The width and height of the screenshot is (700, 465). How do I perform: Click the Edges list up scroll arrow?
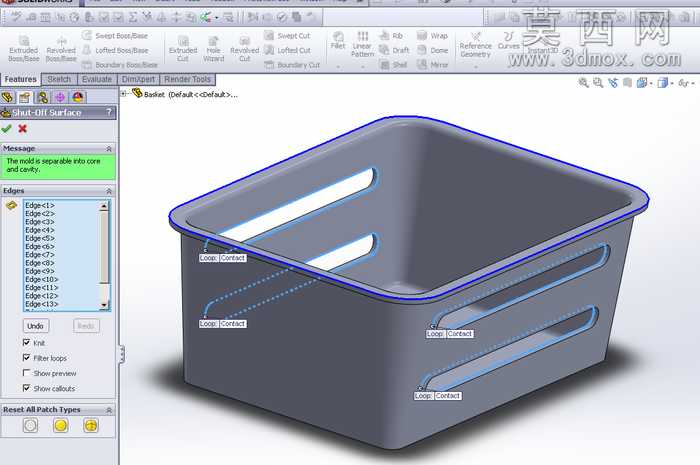(104, 206)
